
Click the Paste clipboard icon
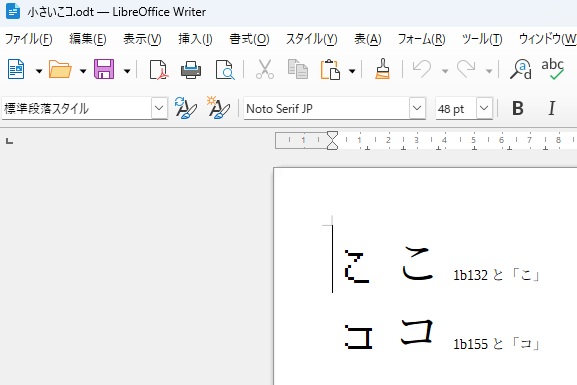coord(330,69)
